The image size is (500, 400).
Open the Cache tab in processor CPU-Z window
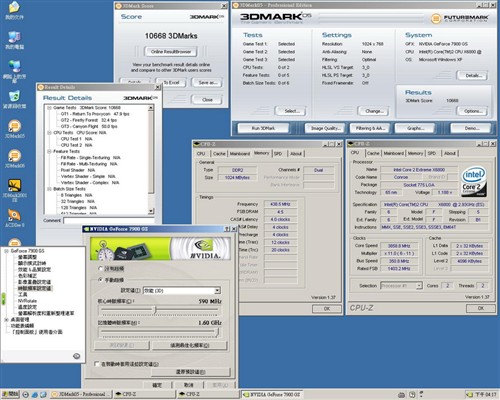click(x=373, y=153)
